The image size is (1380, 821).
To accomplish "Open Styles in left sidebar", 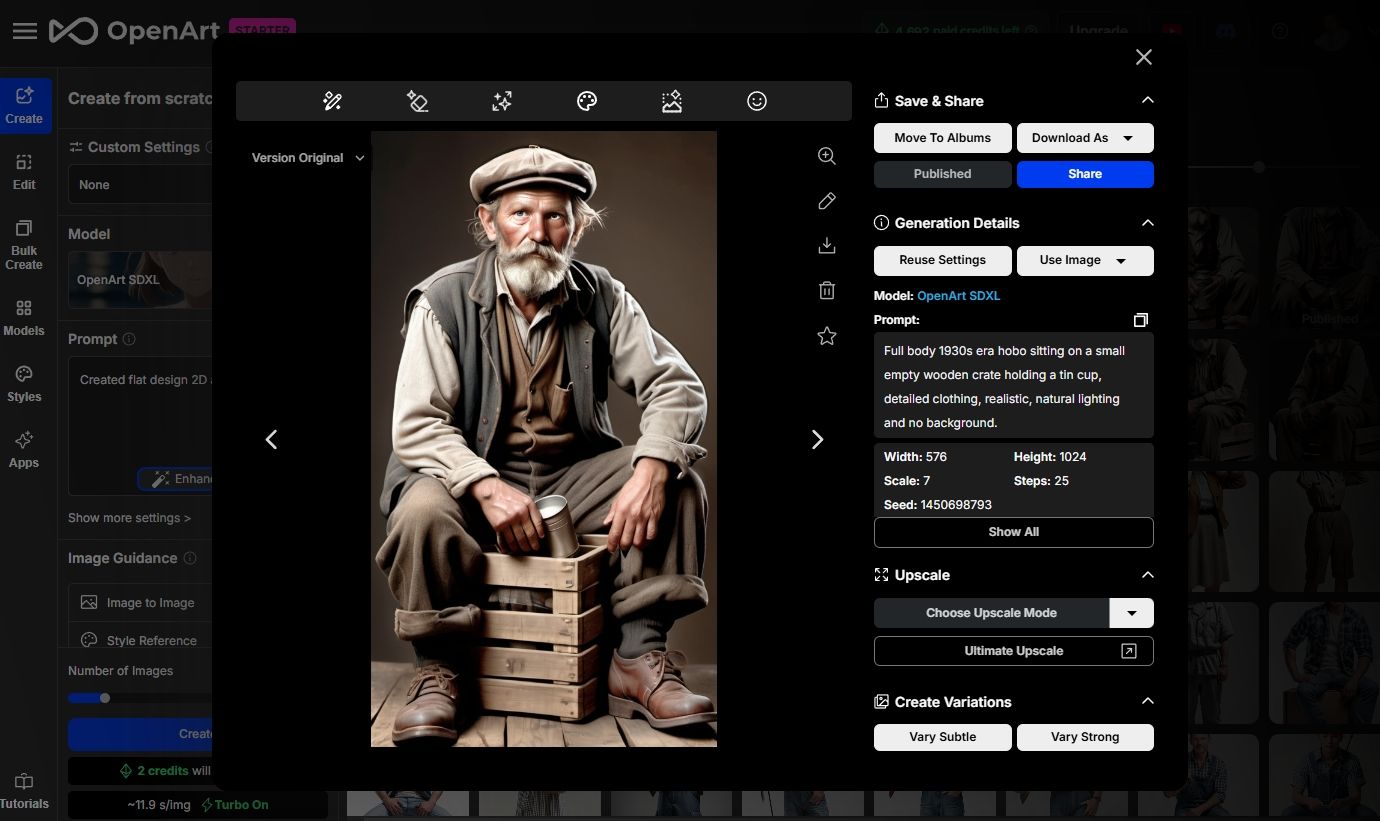I will click(x=24, y=383).
